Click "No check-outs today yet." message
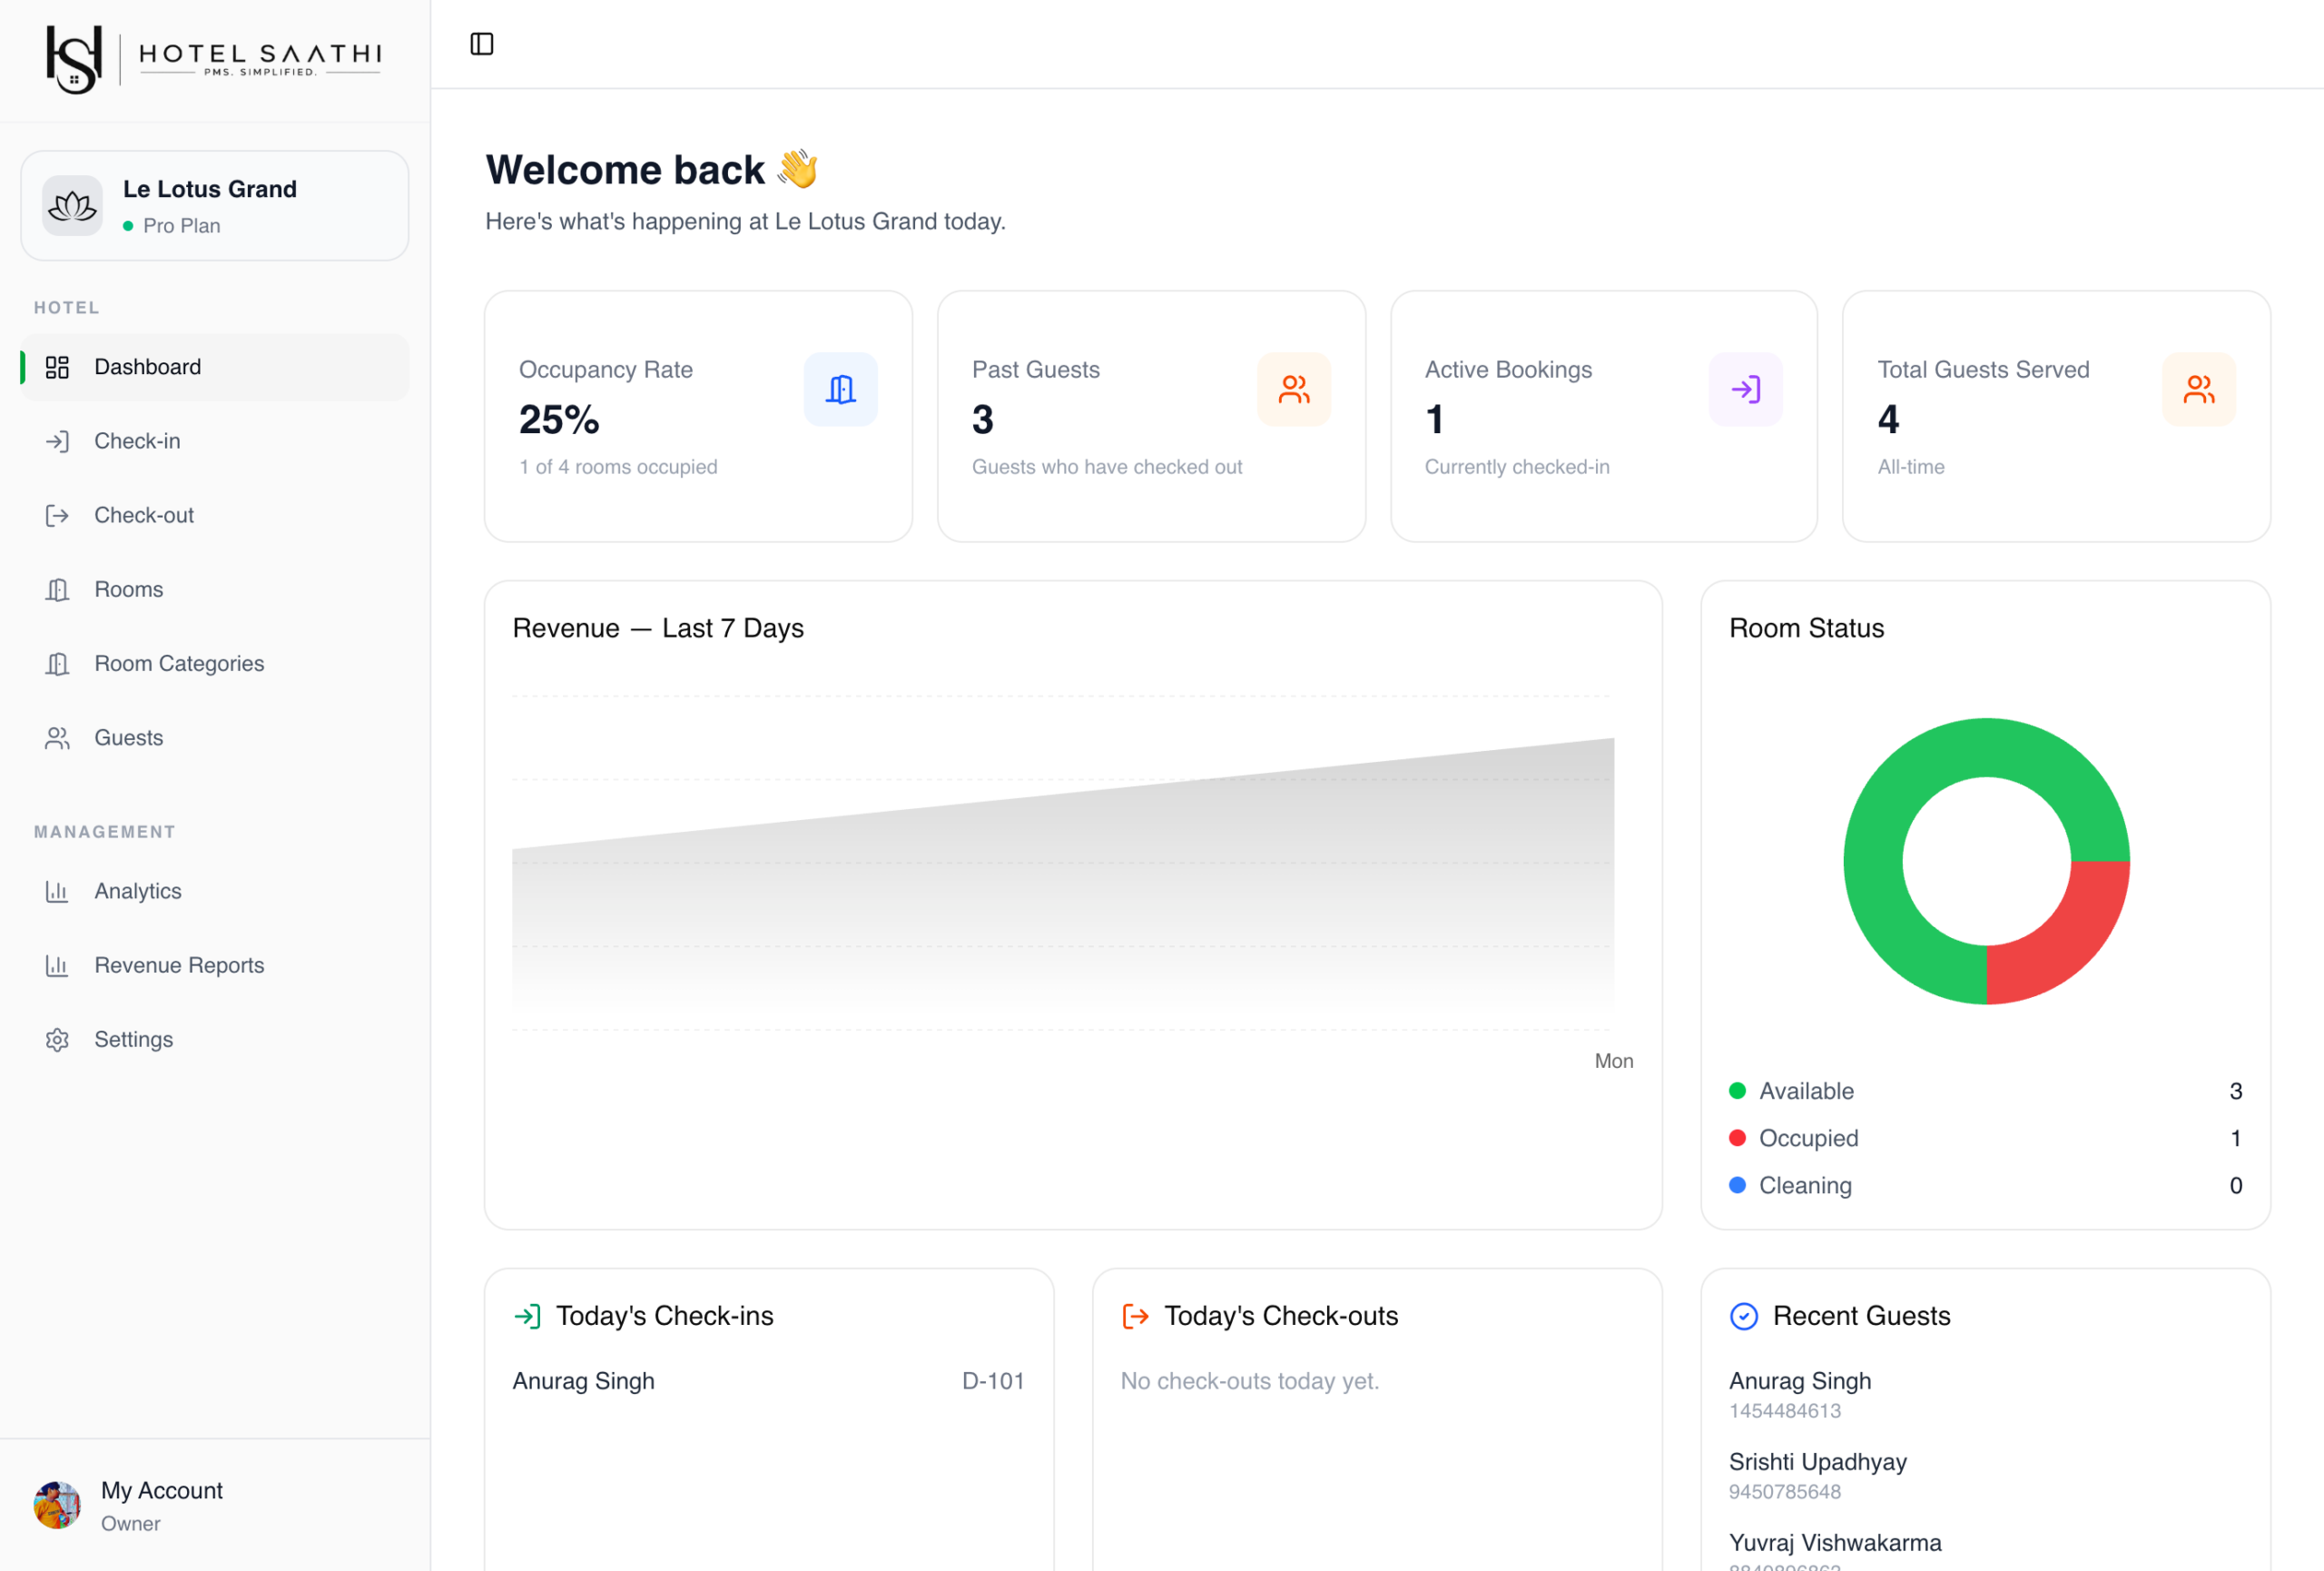Viewport: 2324px width, 1571px height. point(1249,1381)
